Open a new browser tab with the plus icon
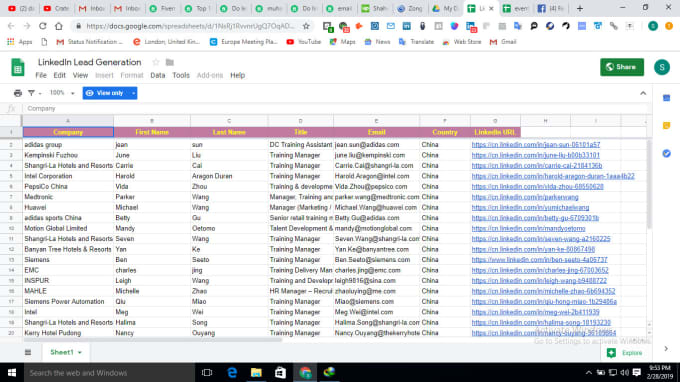Image resolution: width=680 pixels, height=382 pixels. click(x=580, y=8)
